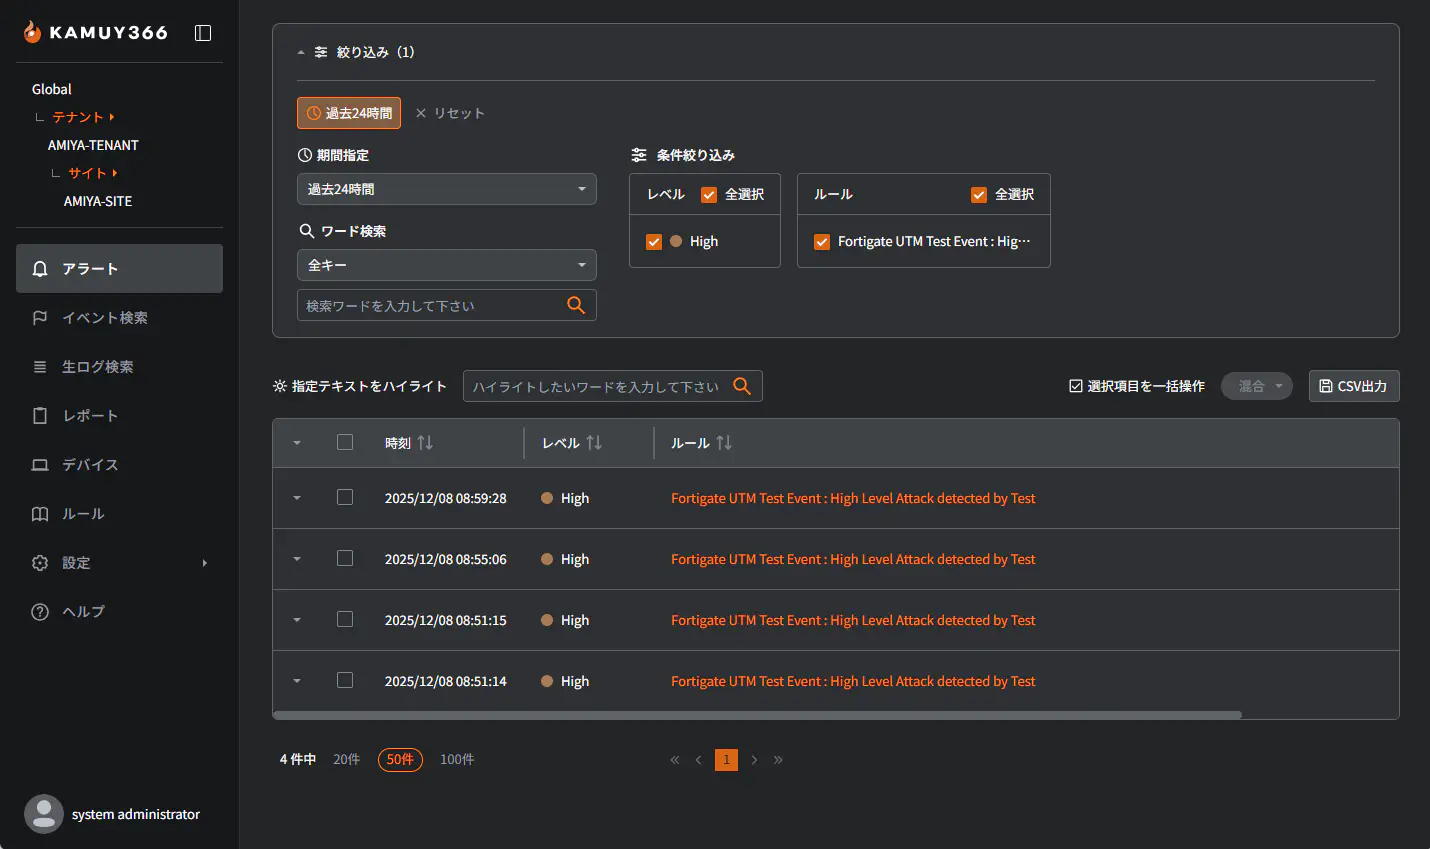This screenshot has height=849, width=1430.
Task: Go to the next page of alerts
Action: tap(754, 760)
